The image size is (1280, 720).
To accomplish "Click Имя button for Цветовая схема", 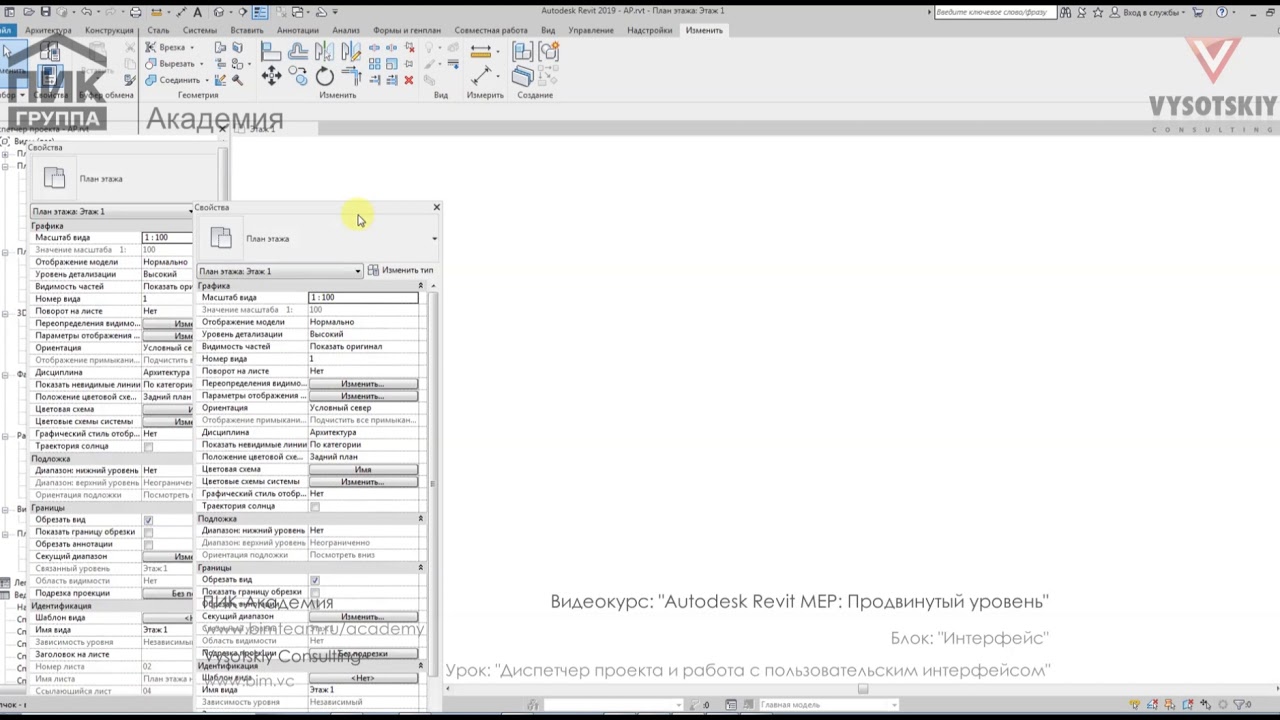I will [x=363, y=470].
